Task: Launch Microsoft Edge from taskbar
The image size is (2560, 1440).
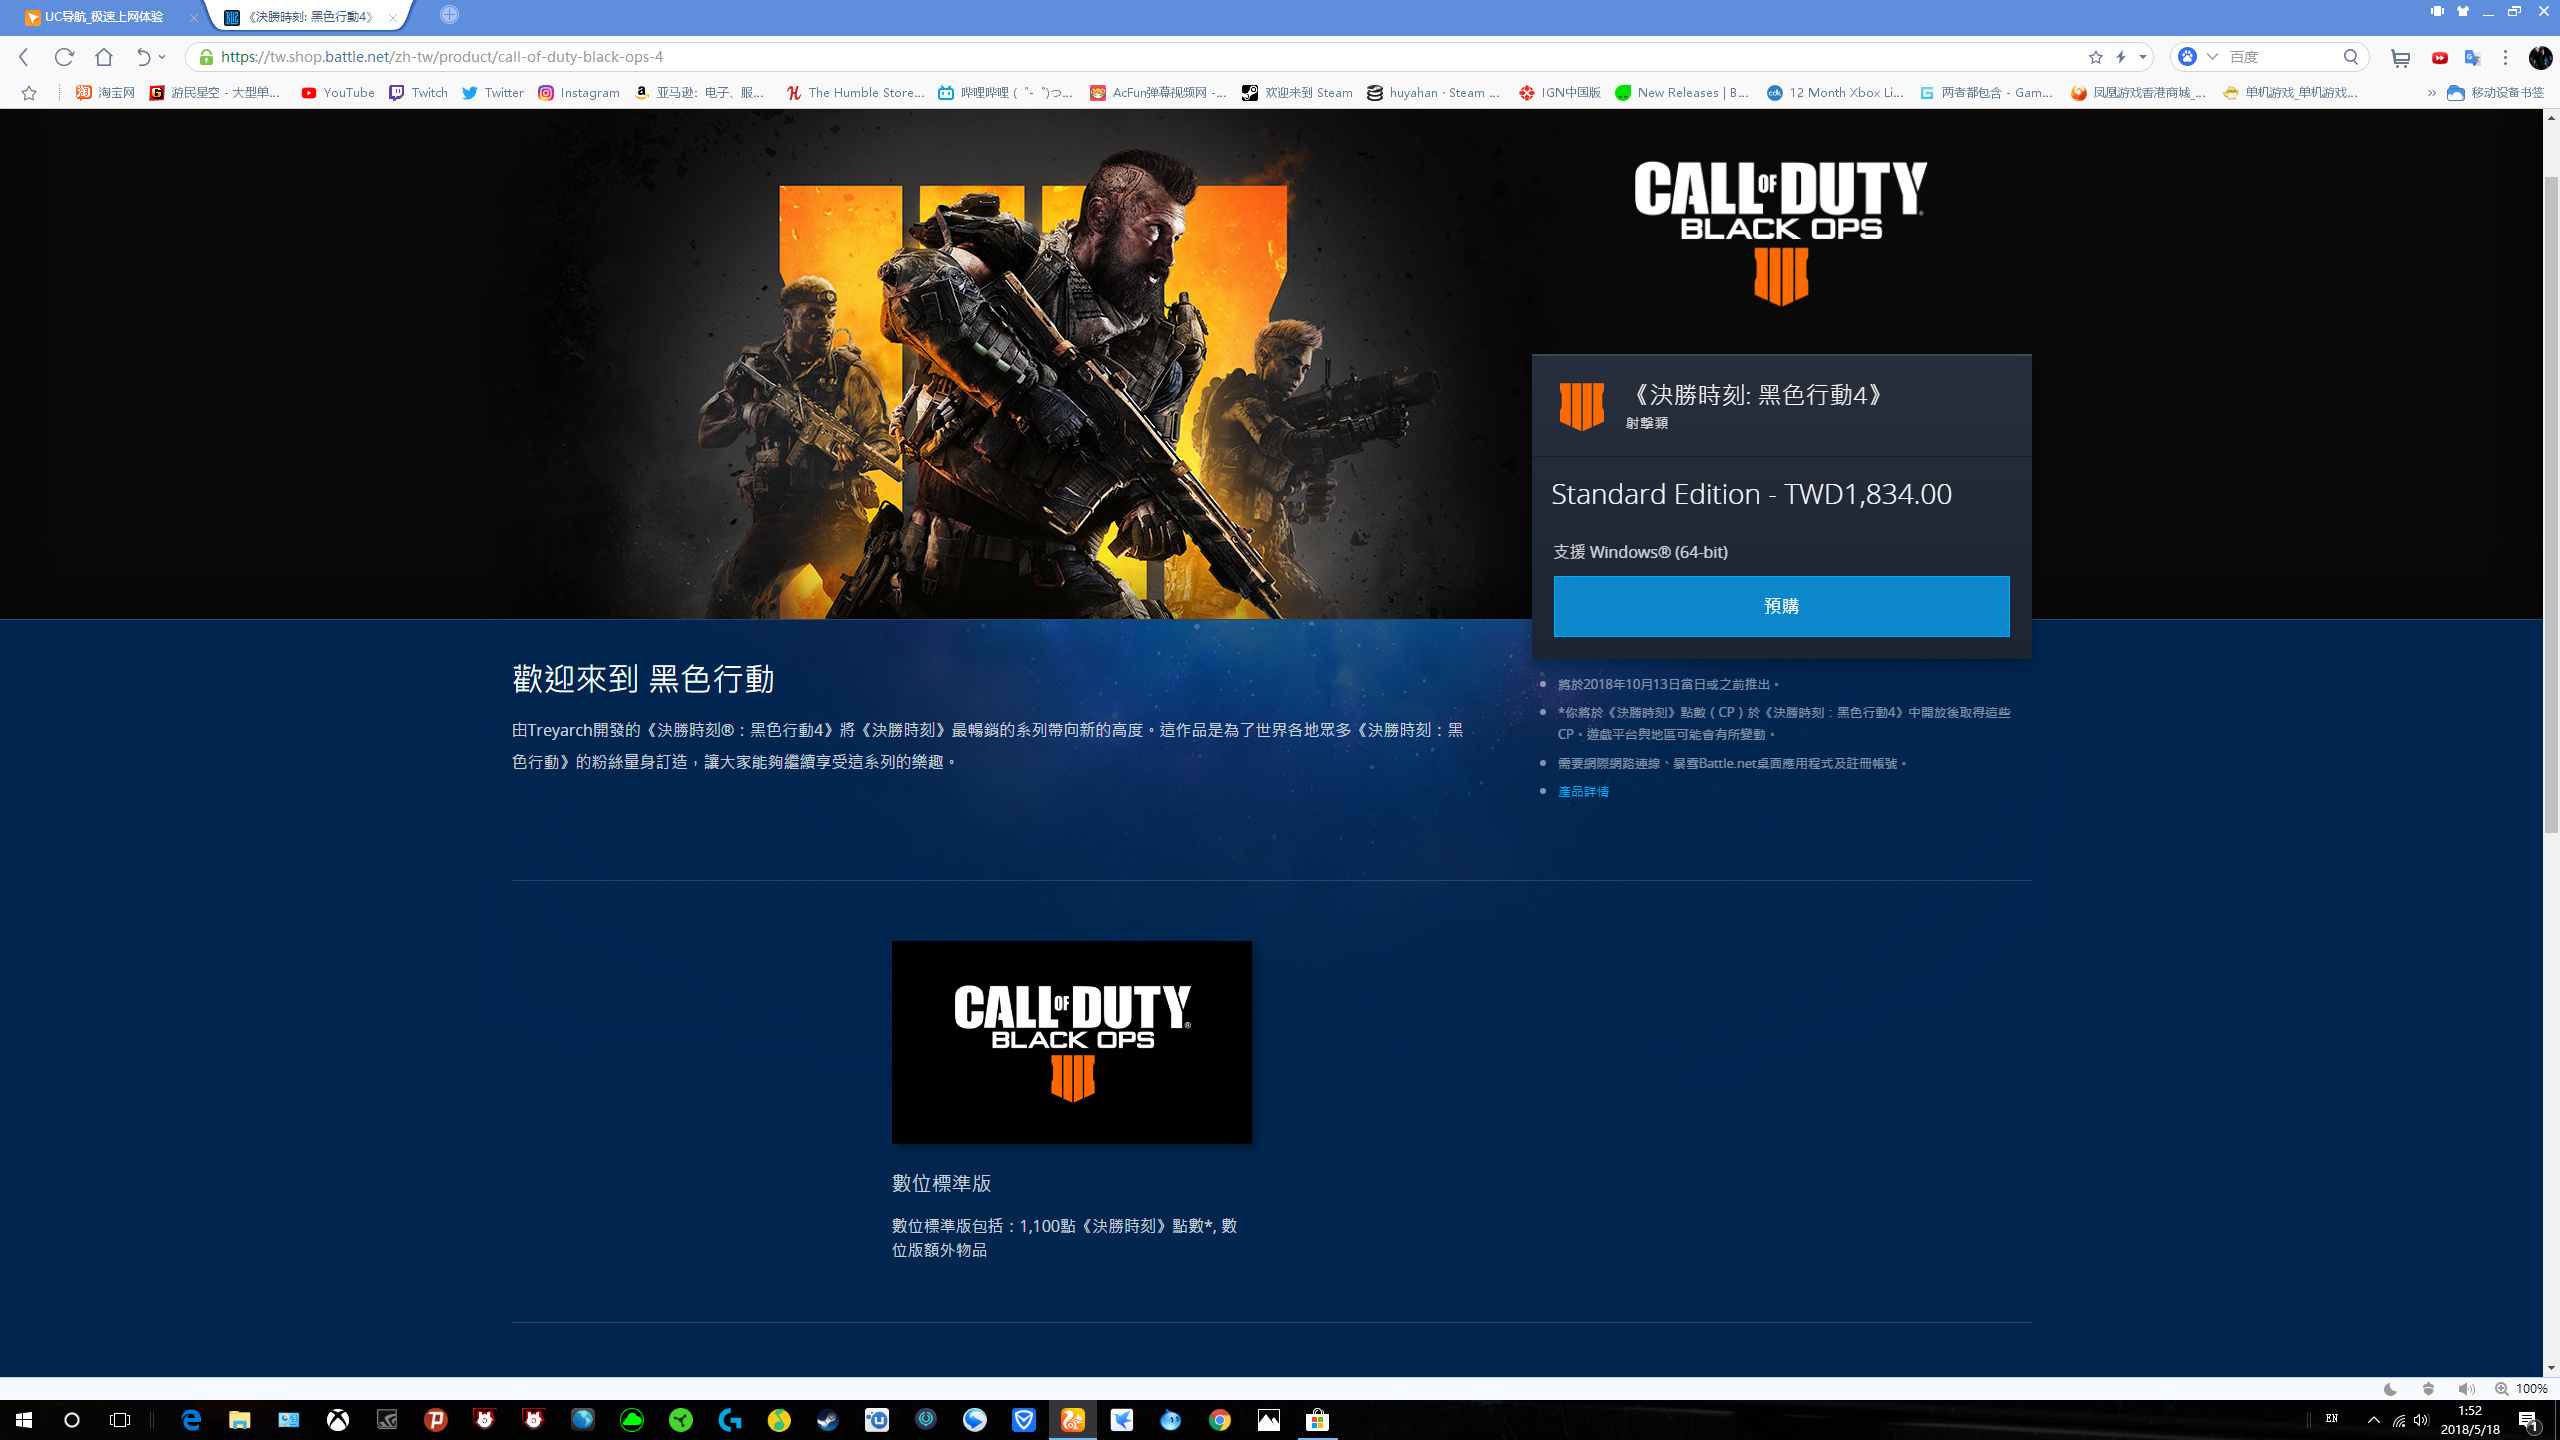Action: coord(191,1420)
